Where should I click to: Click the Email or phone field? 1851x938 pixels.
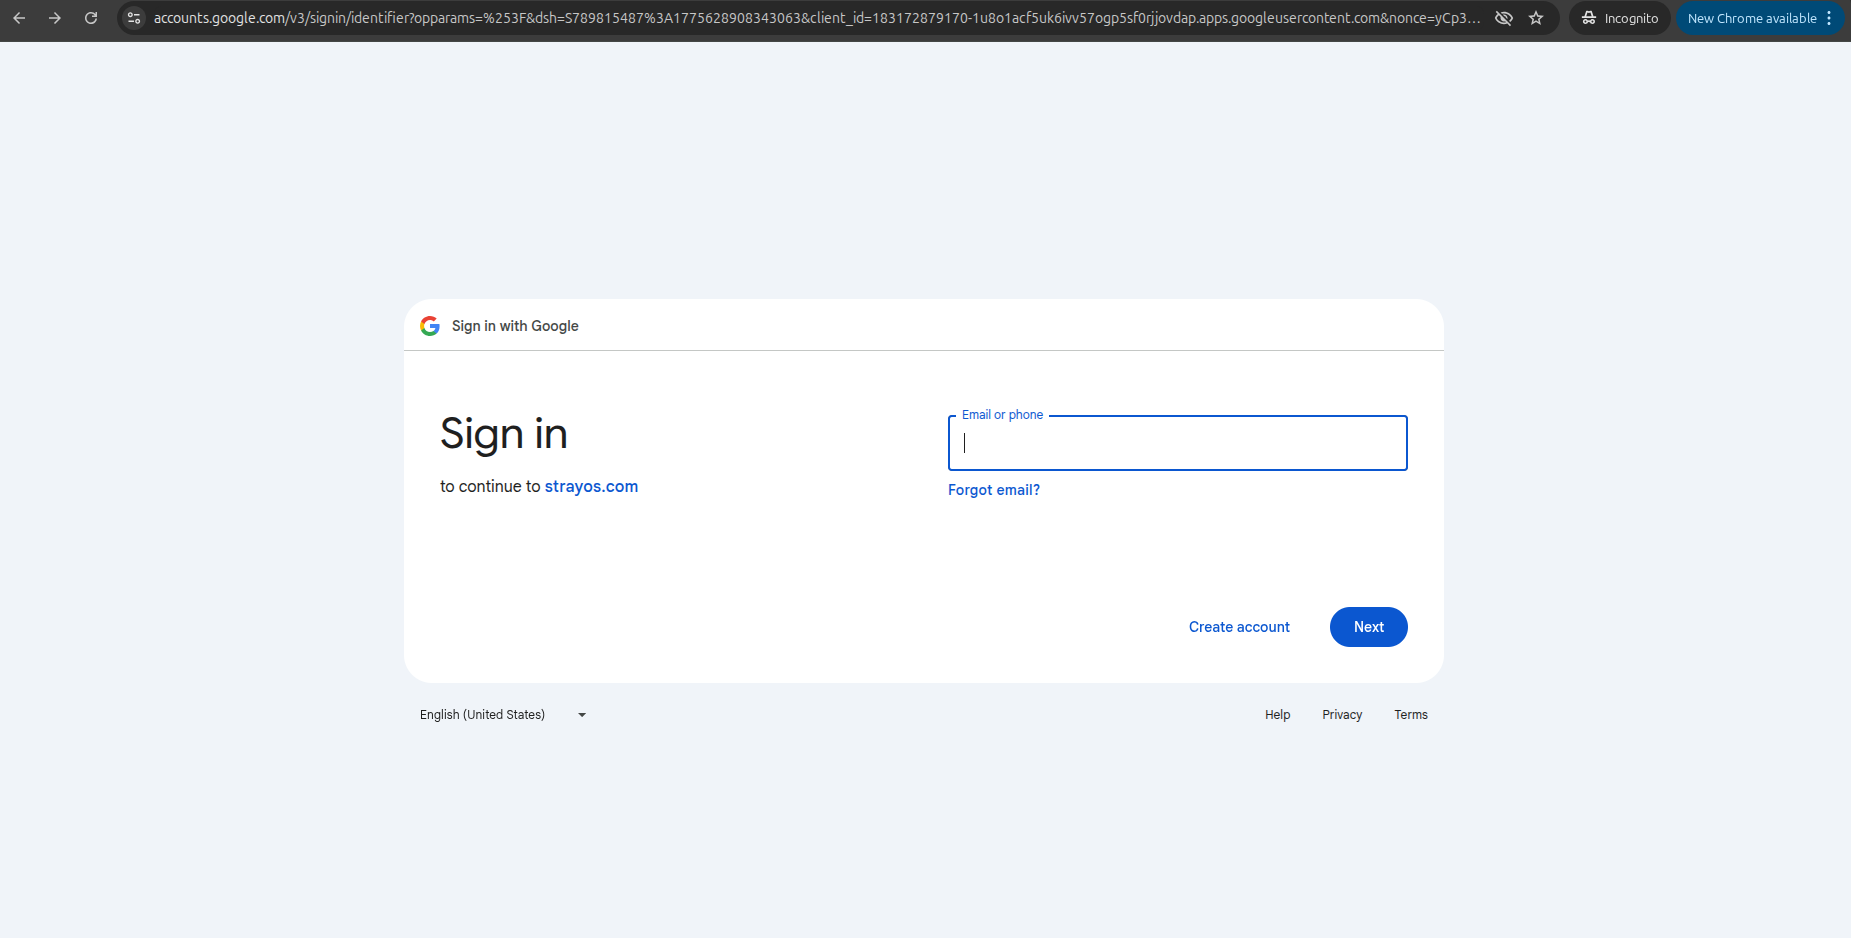click(1177, 443)
